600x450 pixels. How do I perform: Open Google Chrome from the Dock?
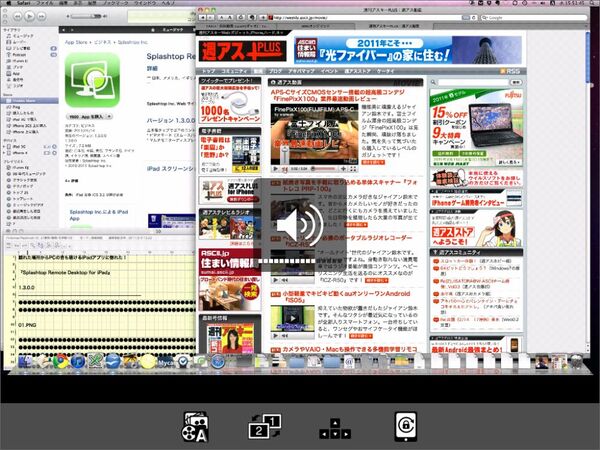[x=60, y=361]
